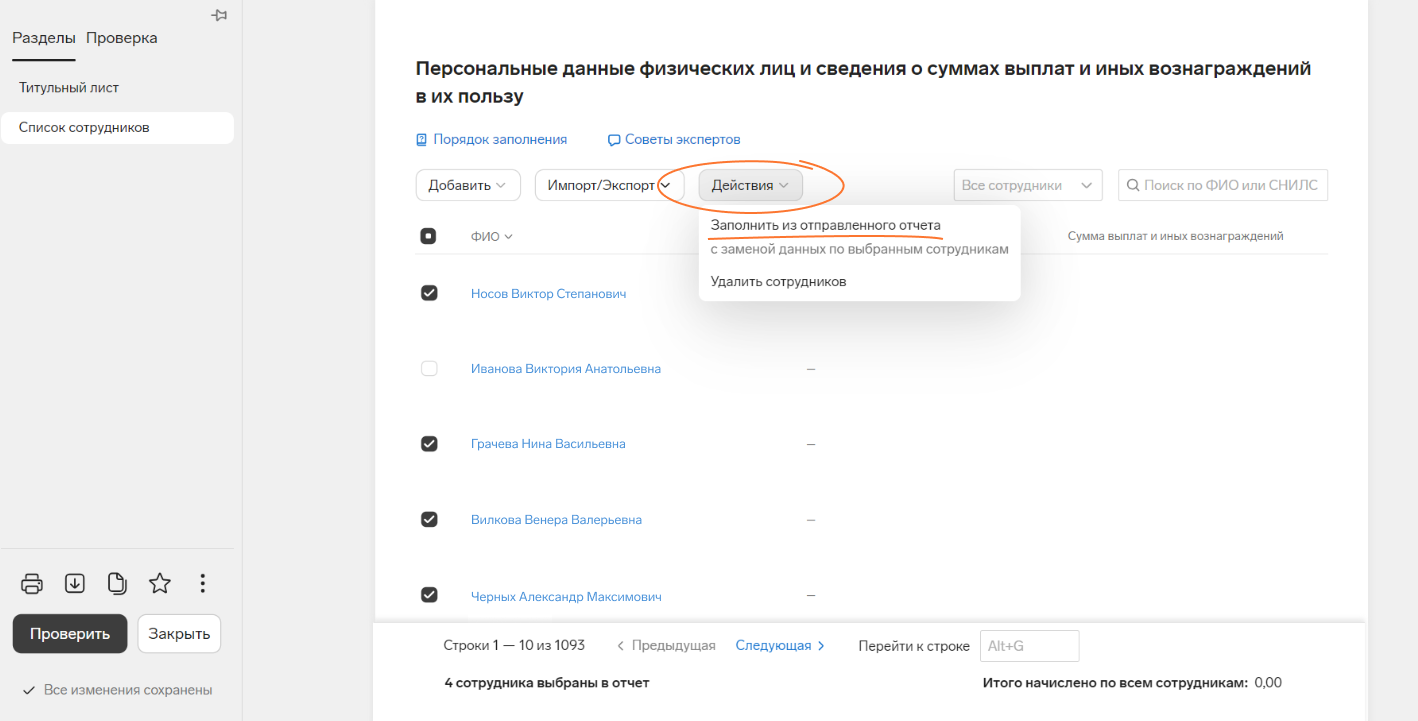This screenshot has width=1418, height=721.
Task: Open the Добавить dropdown
Action: (x=468, y=185)
